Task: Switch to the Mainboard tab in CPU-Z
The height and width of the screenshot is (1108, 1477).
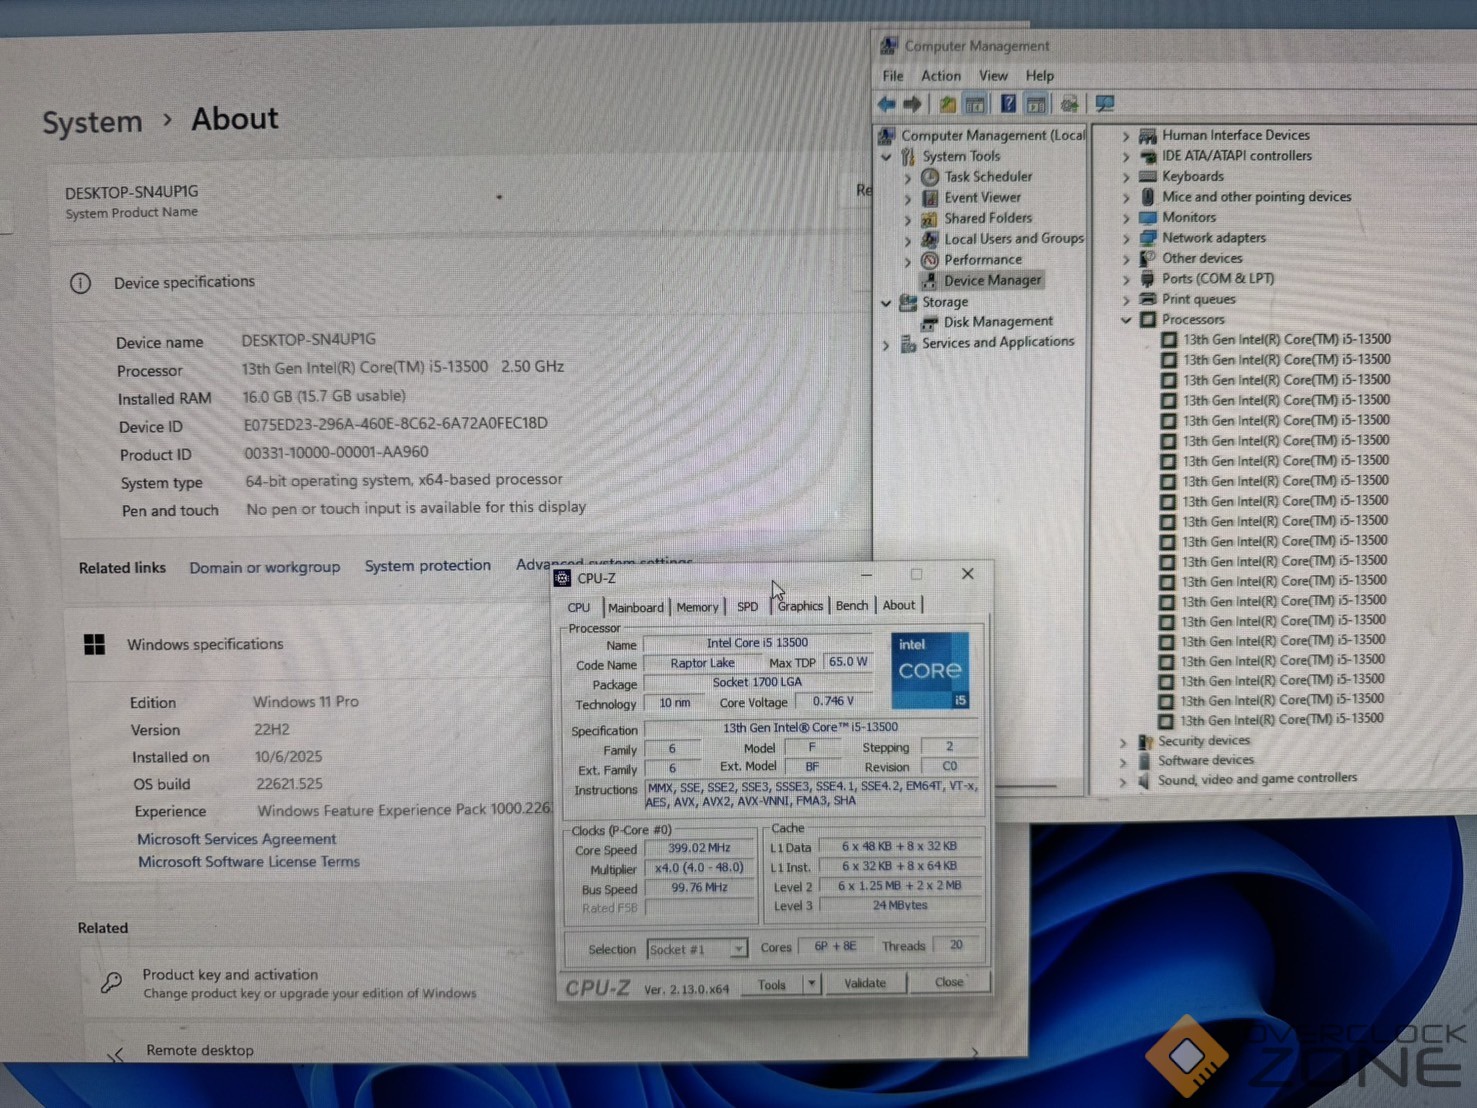Action: coord(635,607)
